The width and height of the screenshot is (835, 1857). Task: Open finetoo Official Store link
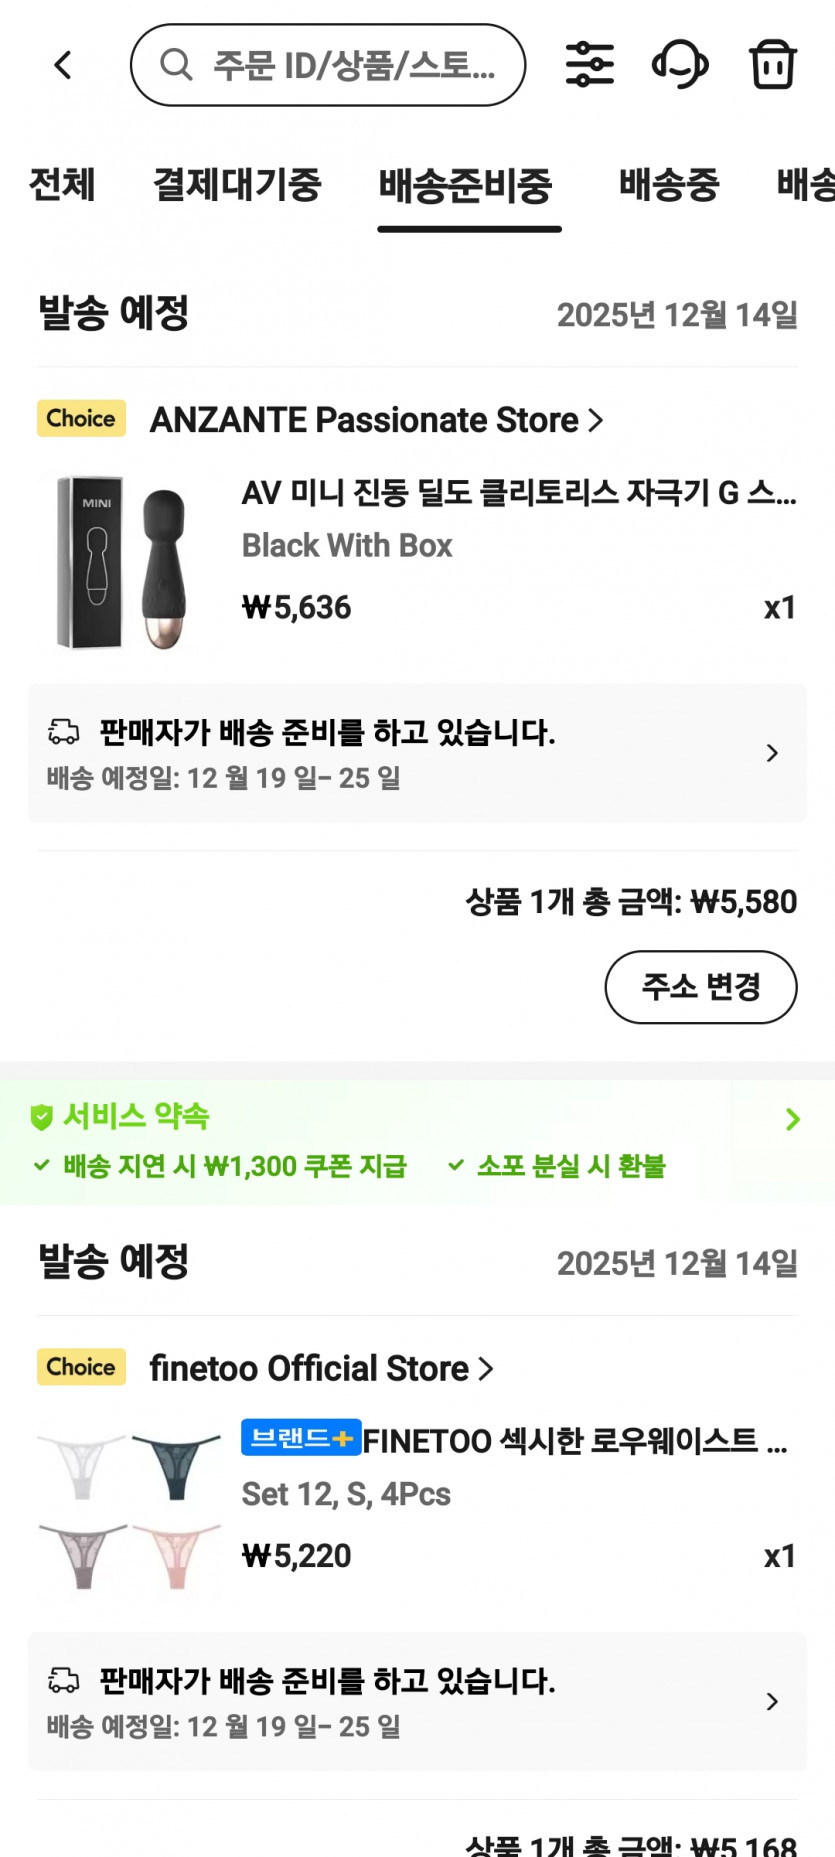coord(320,1369)
